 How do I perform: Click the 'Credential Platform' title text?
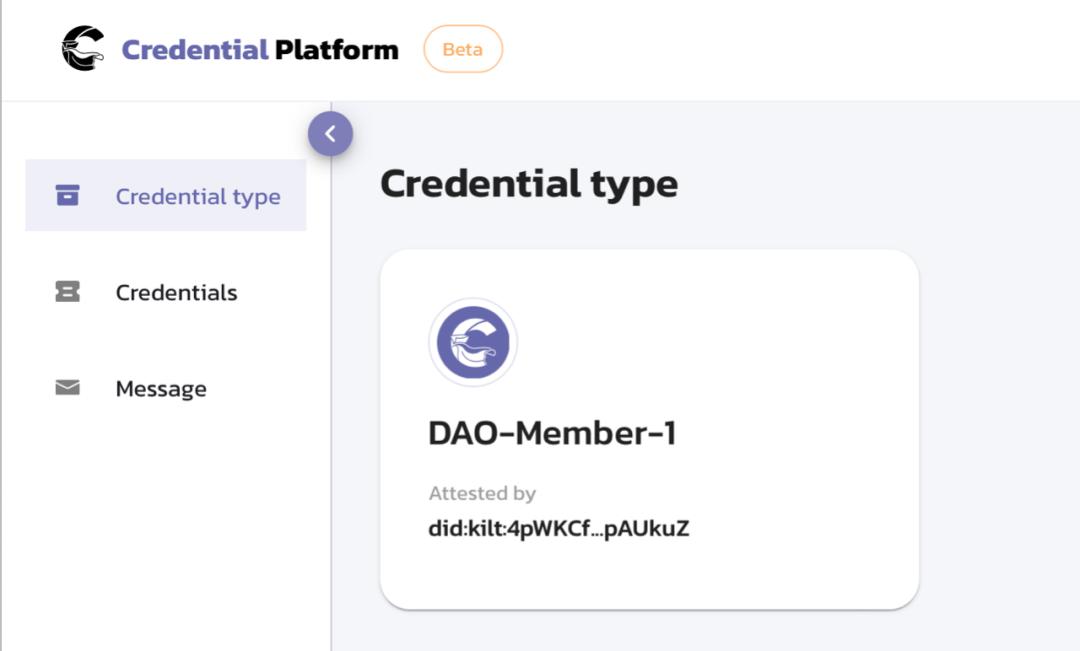(260, 49)
